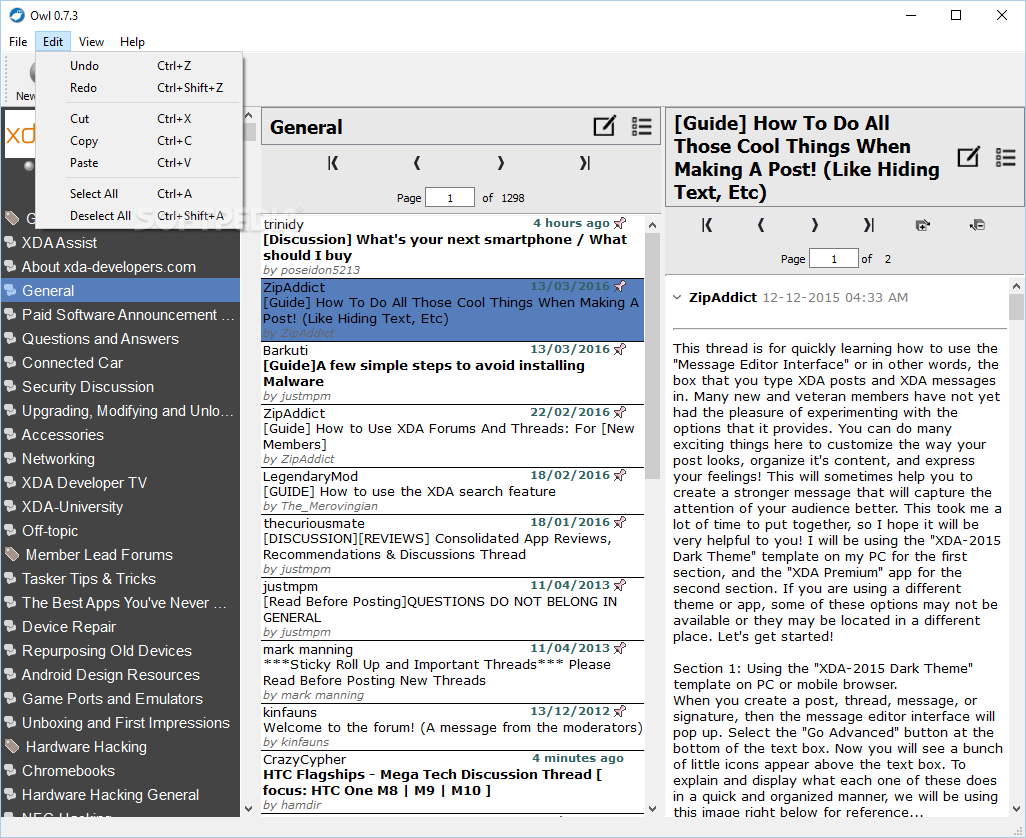This screenshot has width=1026, height=838.
Task: Click pin icon on Barkuti's Malware guide thread
Action: (x=620, y=349)
